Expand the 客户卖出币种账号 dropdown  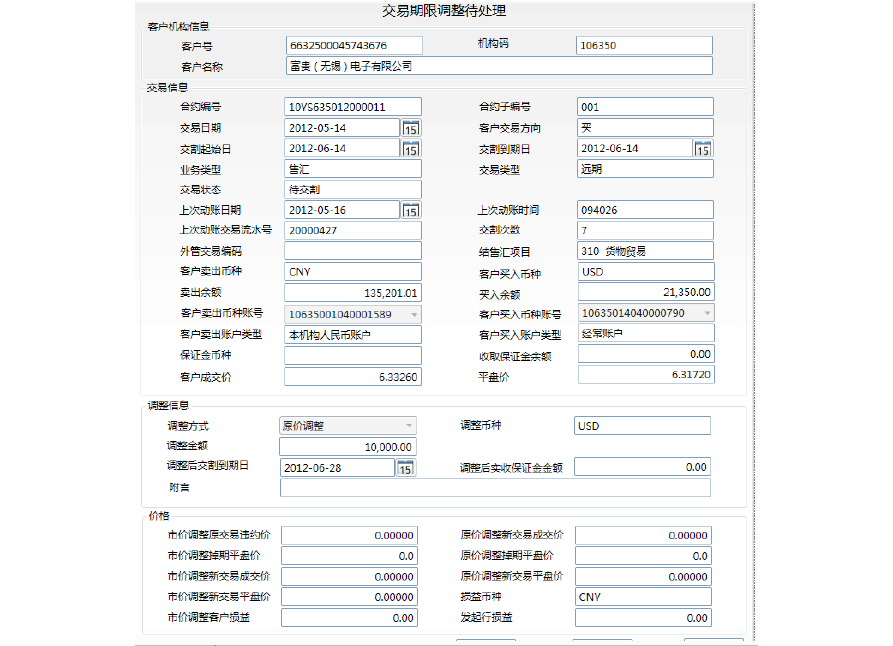[414, 314]
